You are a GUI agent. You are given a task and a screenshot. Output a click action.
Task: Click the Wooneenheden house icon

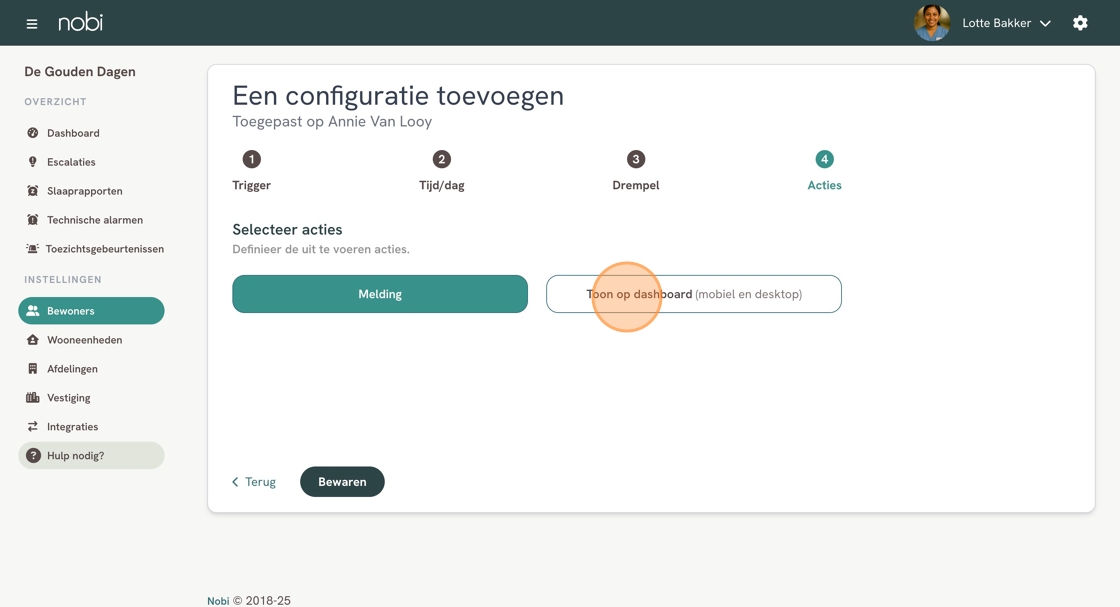pos(33,340)
